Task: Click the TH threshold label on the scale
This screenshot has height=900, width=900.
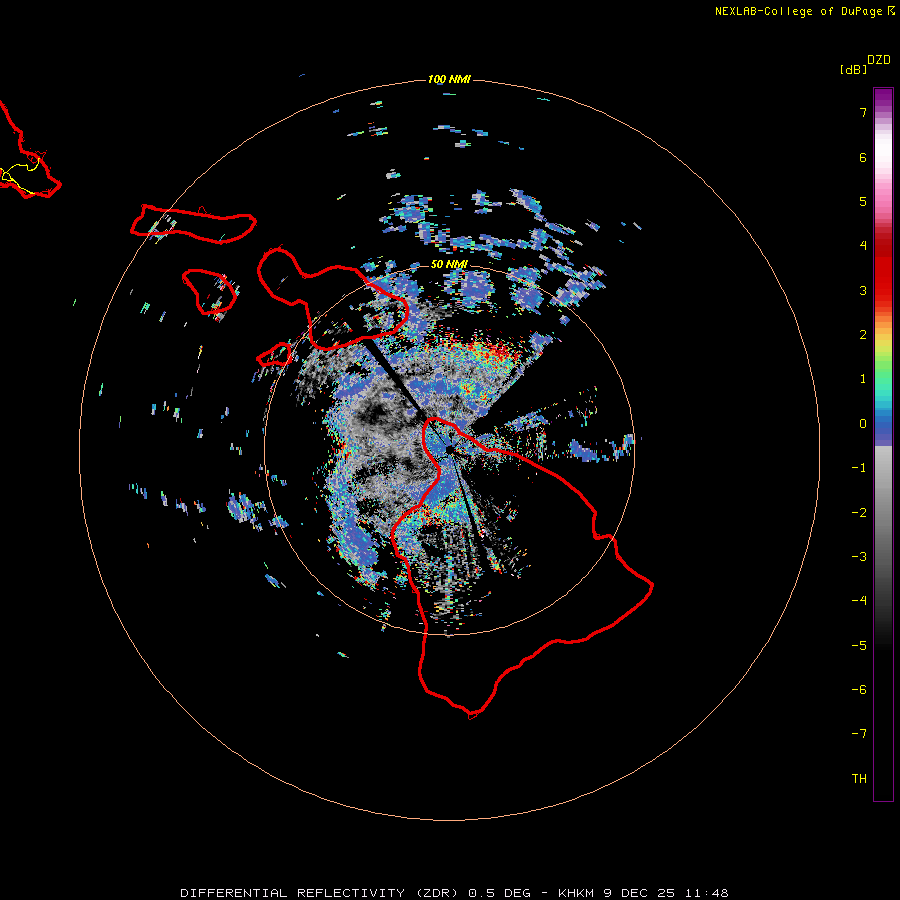Action: [x=859, y=779]
